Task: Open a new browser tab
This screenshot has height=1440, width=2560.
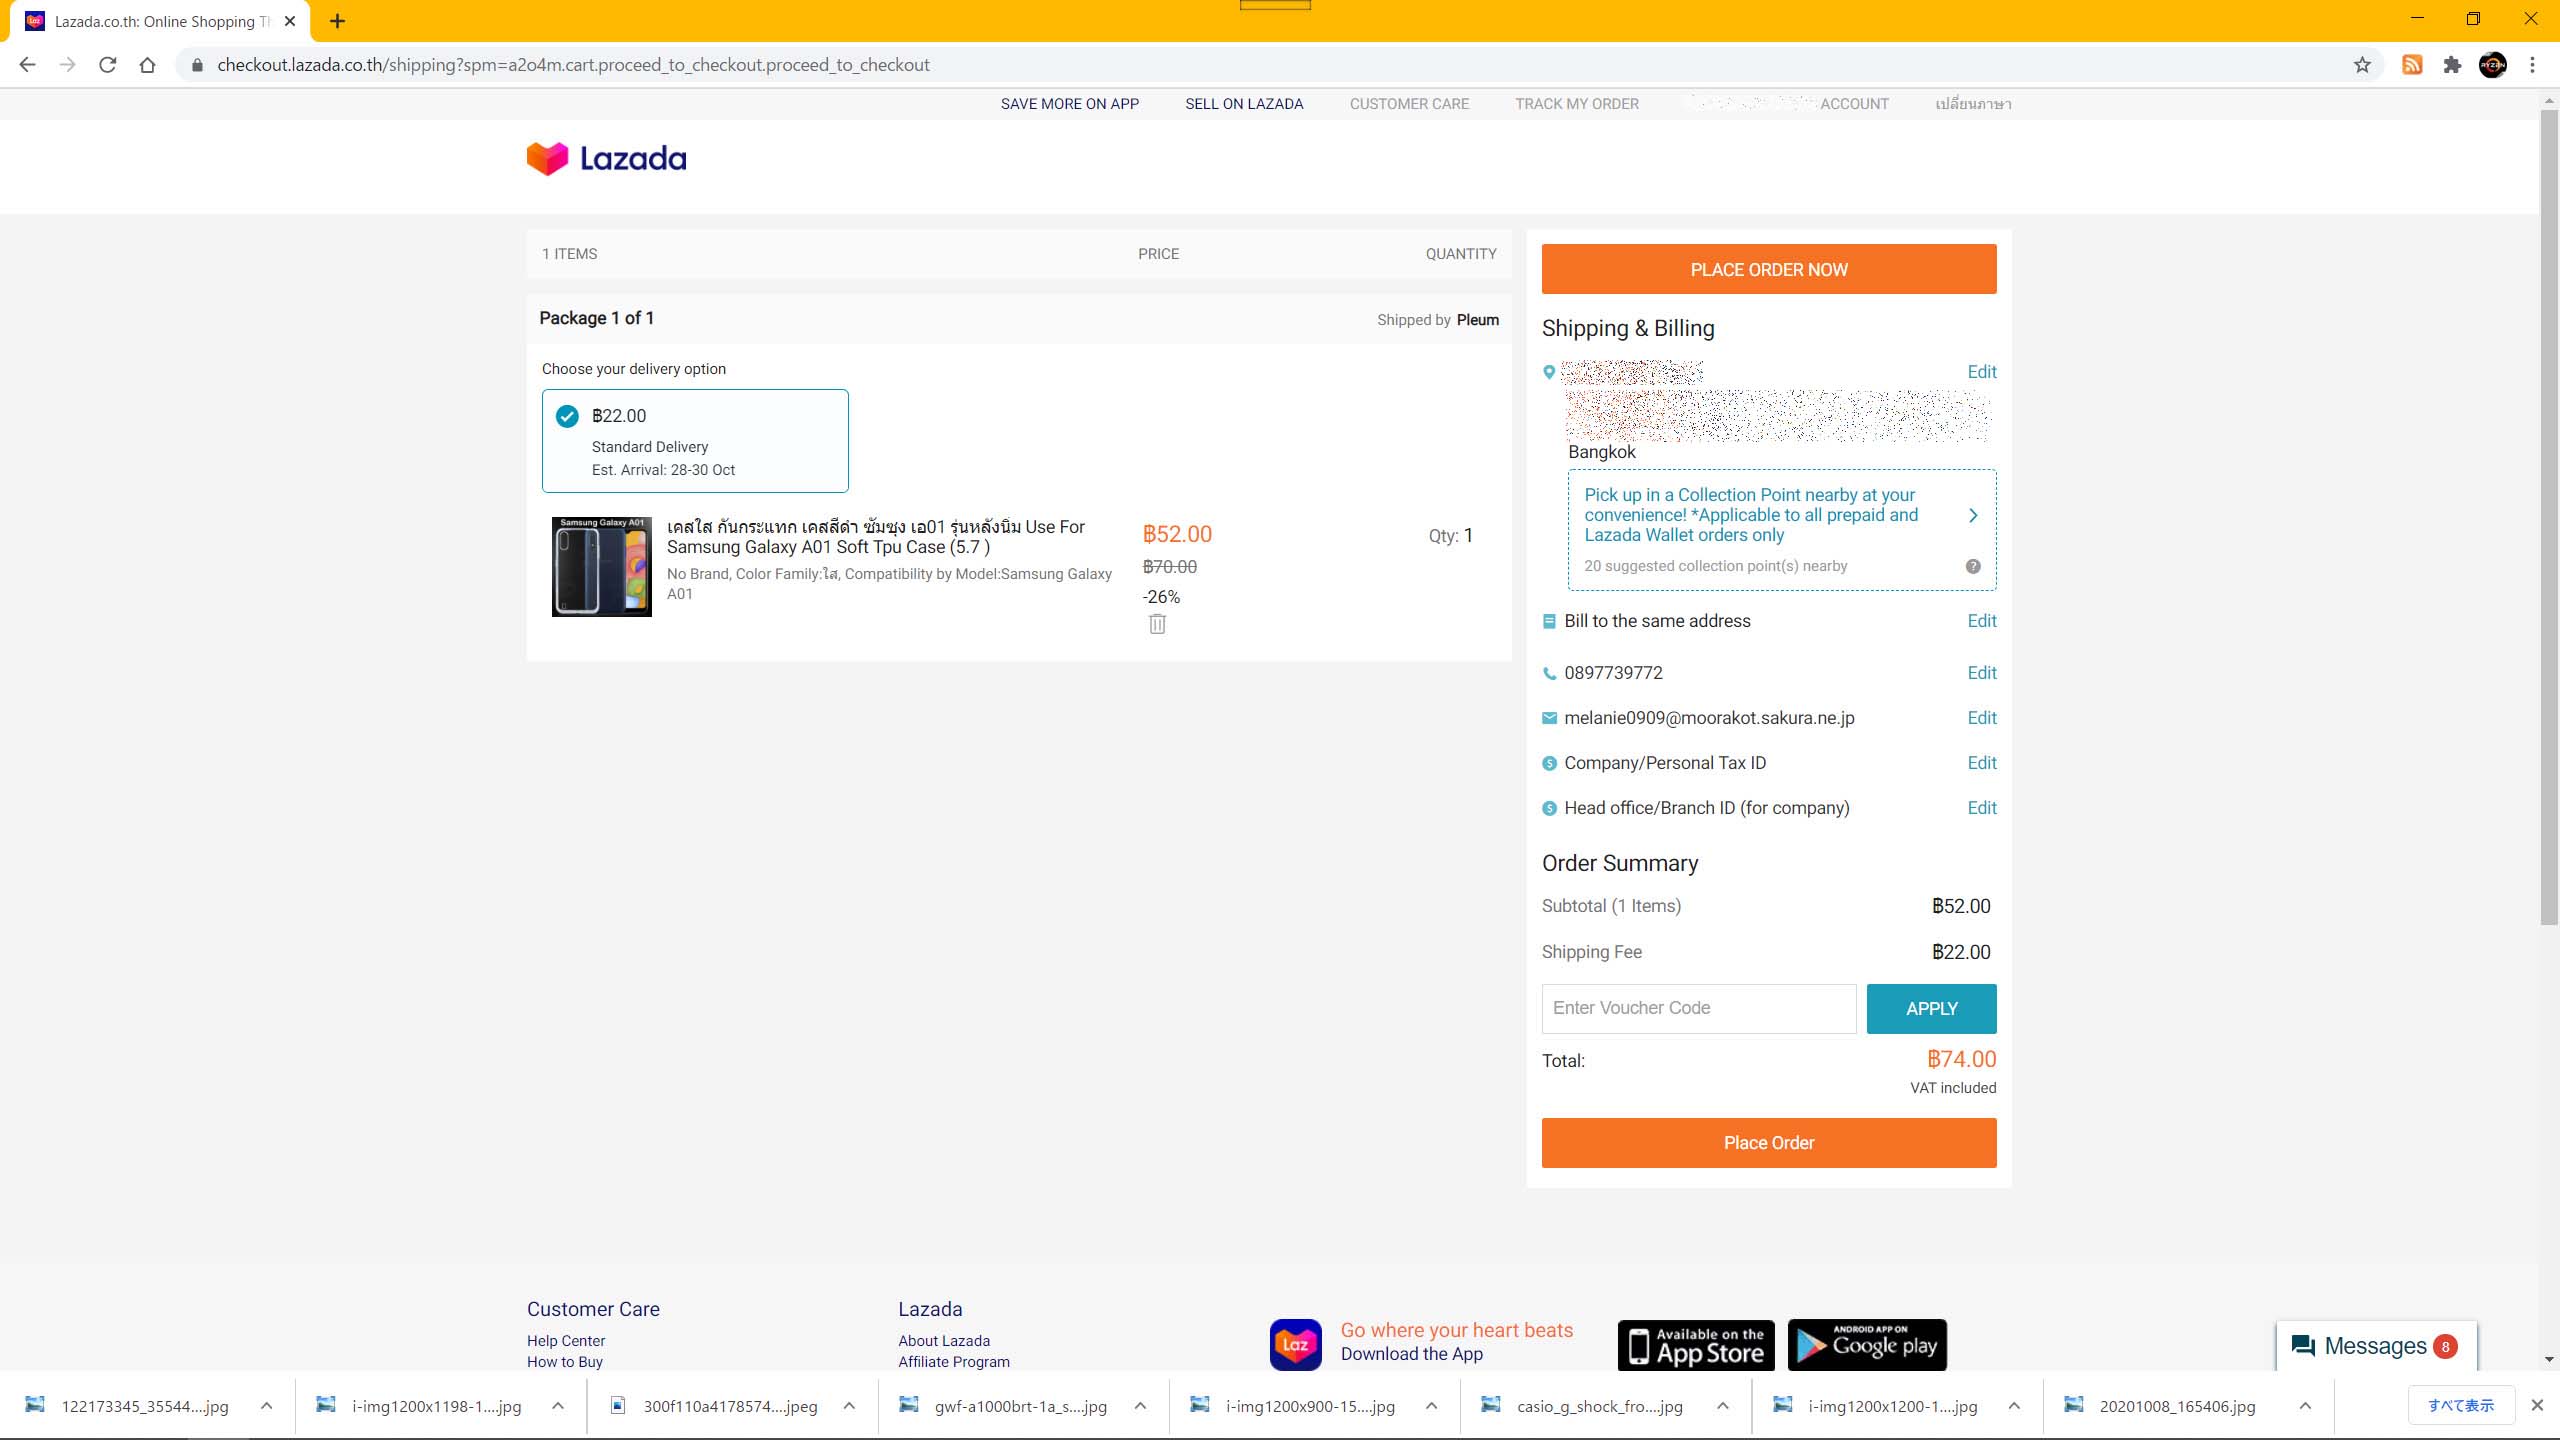Action: pos(338,21)
